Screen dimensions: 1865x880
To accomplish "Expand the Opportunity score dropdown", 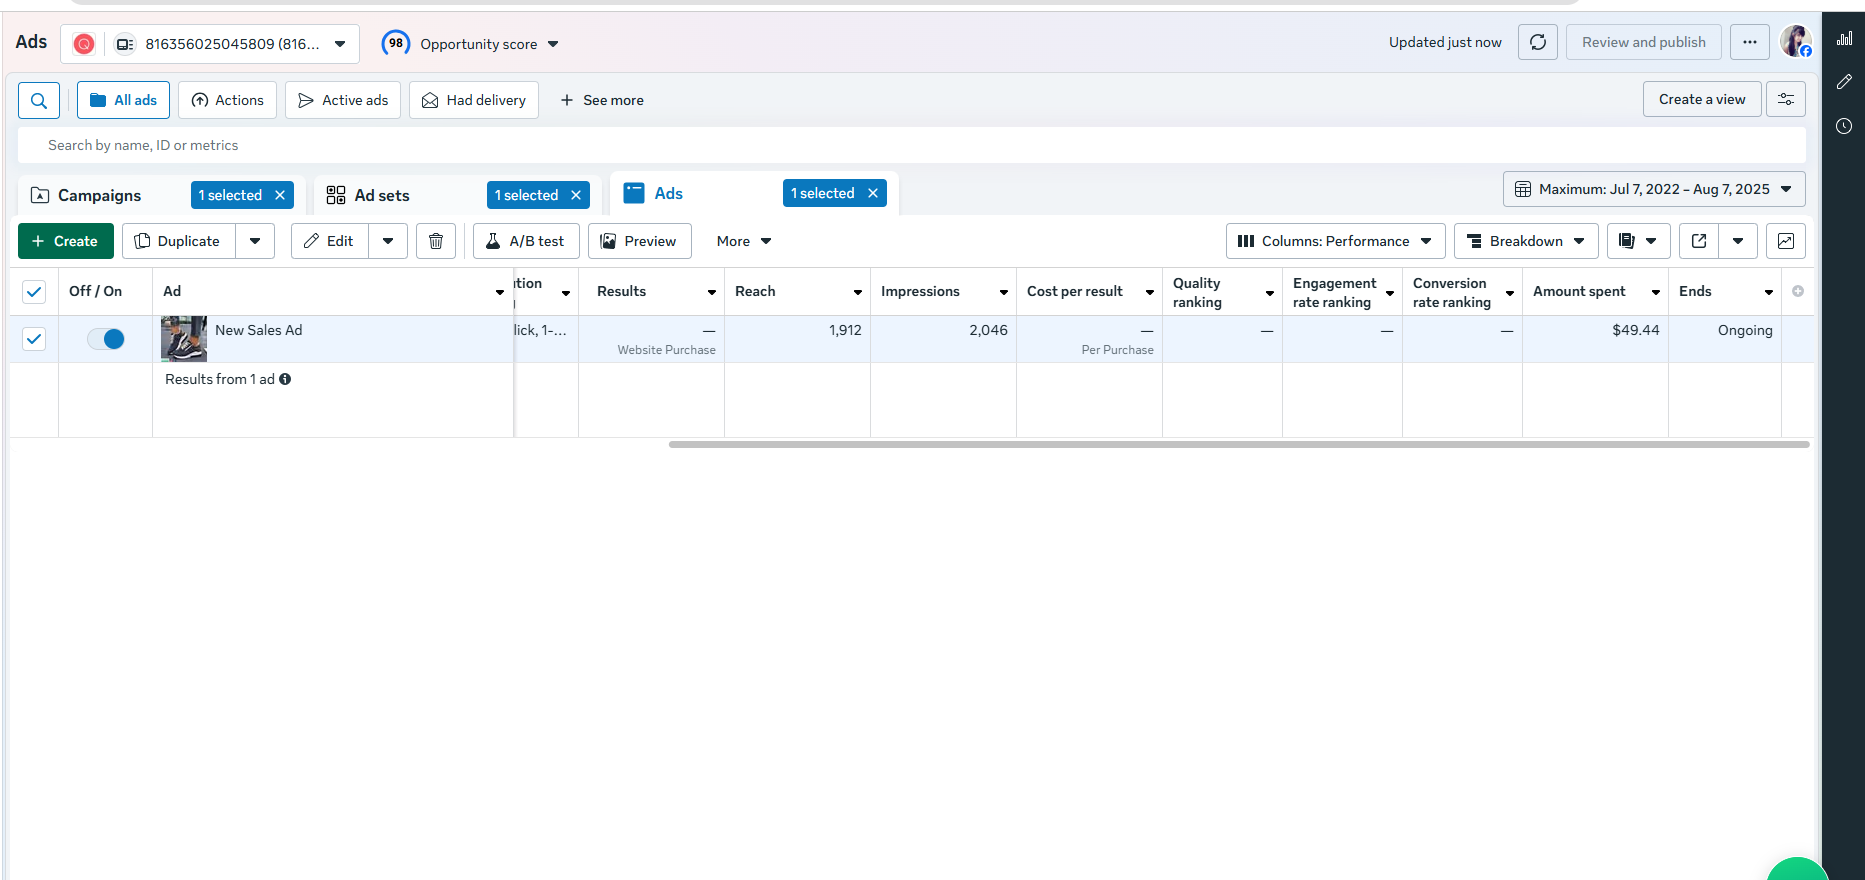I will pos(553,44).
